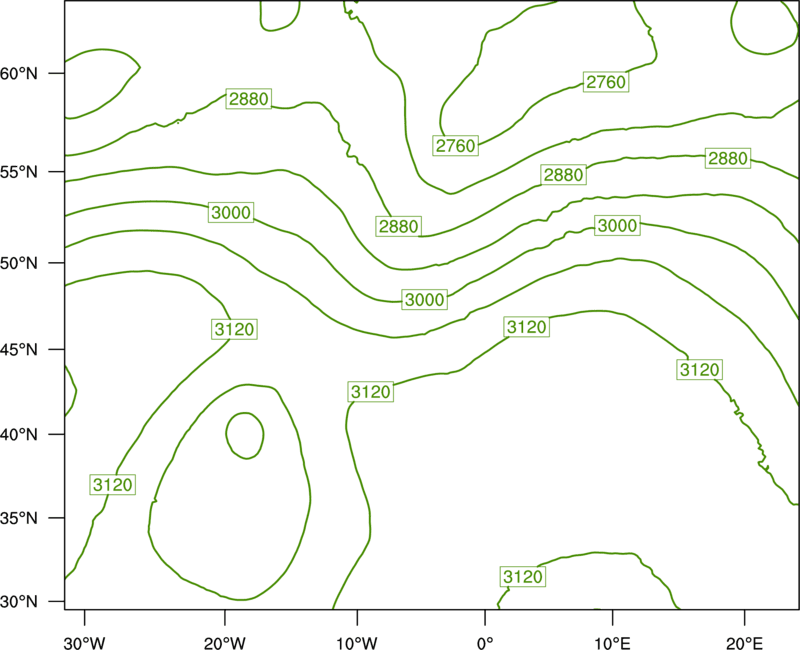This screenshot has height=650, width=800.
Task: Click the 3000 contour label near 10°E, 52°N
Action: click(x=617, y=225)
